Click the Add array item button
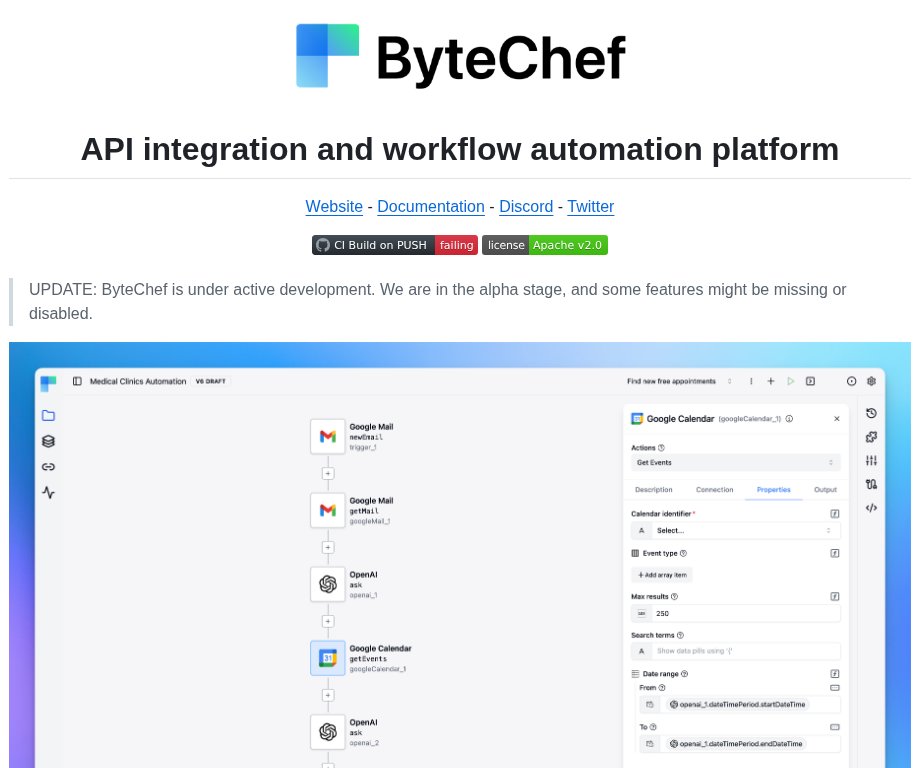920x768 pixels. pyautogui.click(x=662, y=575)
